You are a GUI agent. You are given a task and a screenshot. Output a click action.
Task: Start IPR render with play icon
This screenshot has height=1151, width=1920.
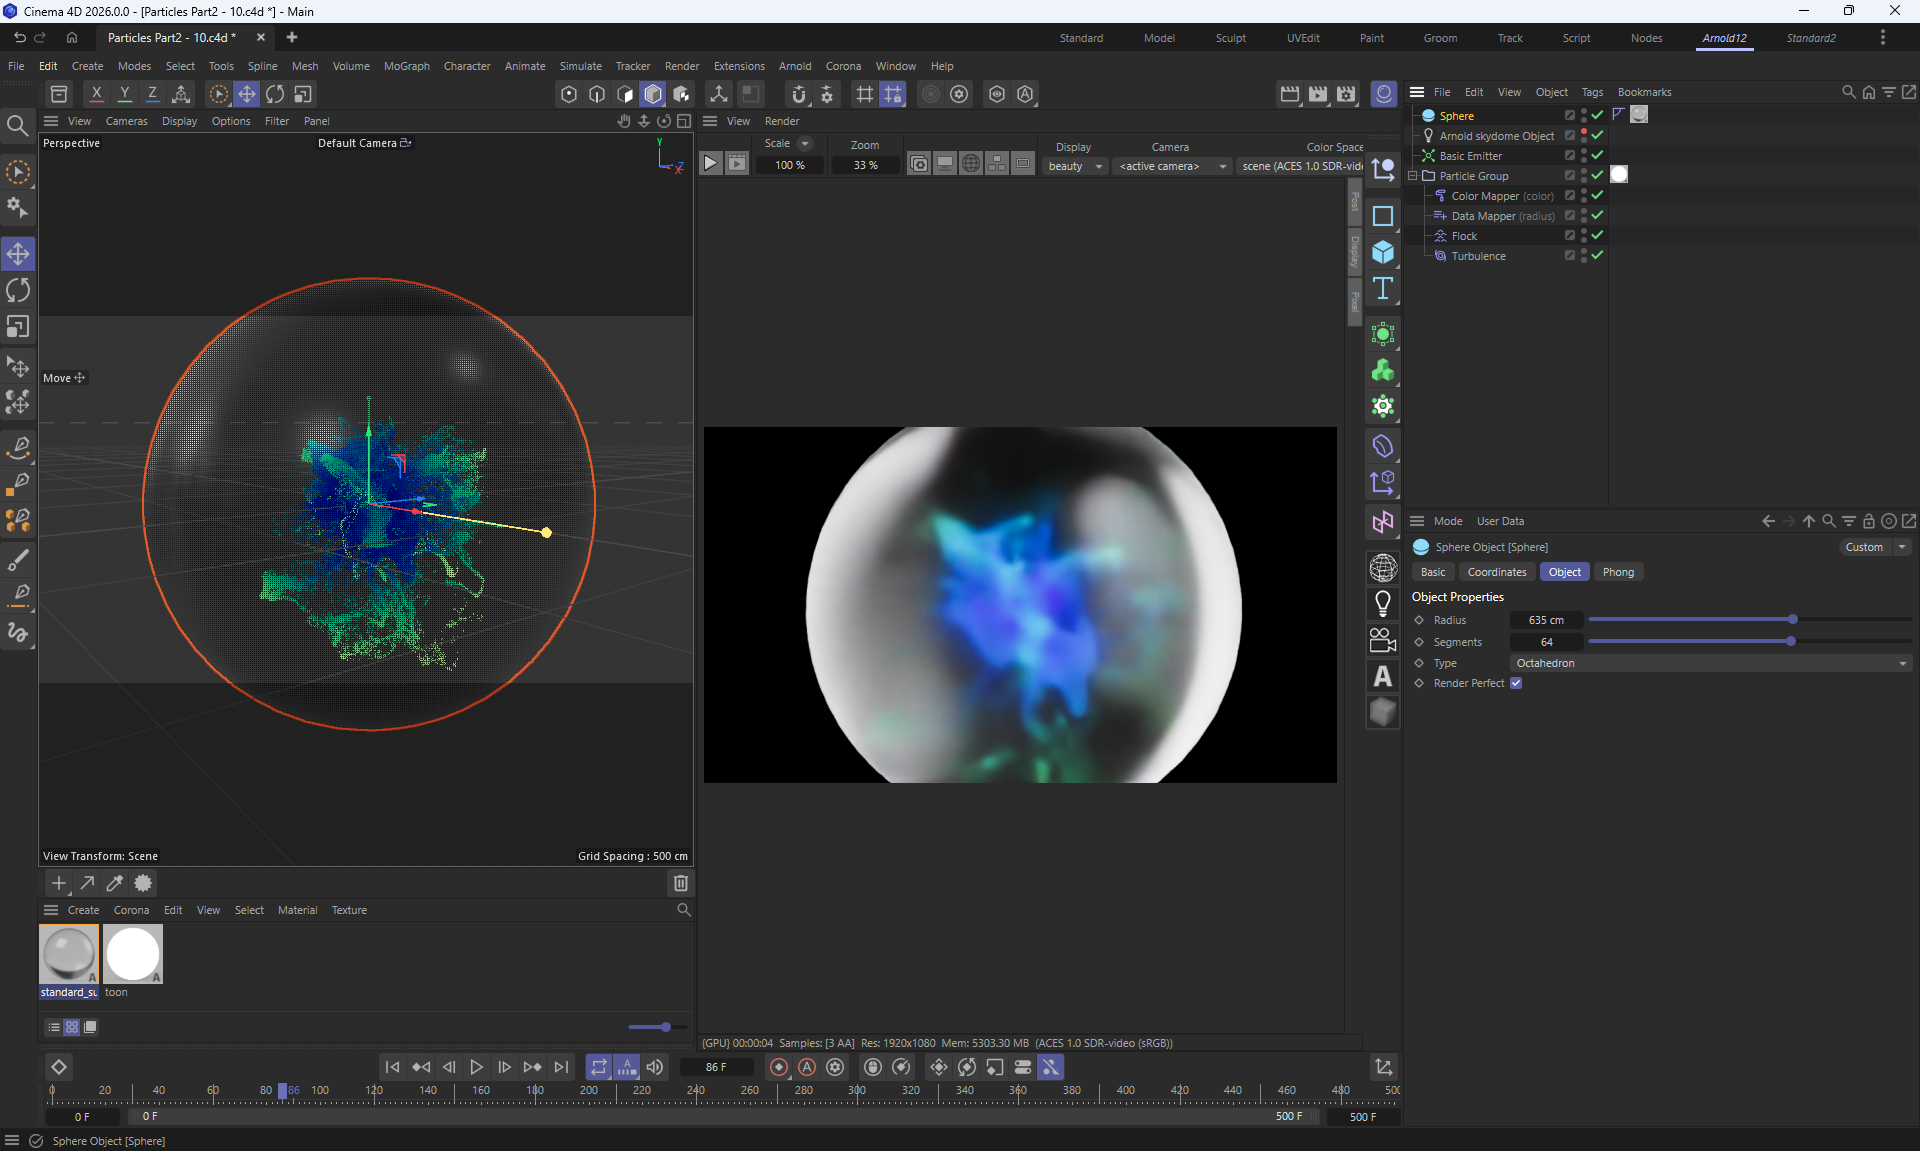[710, 163]
